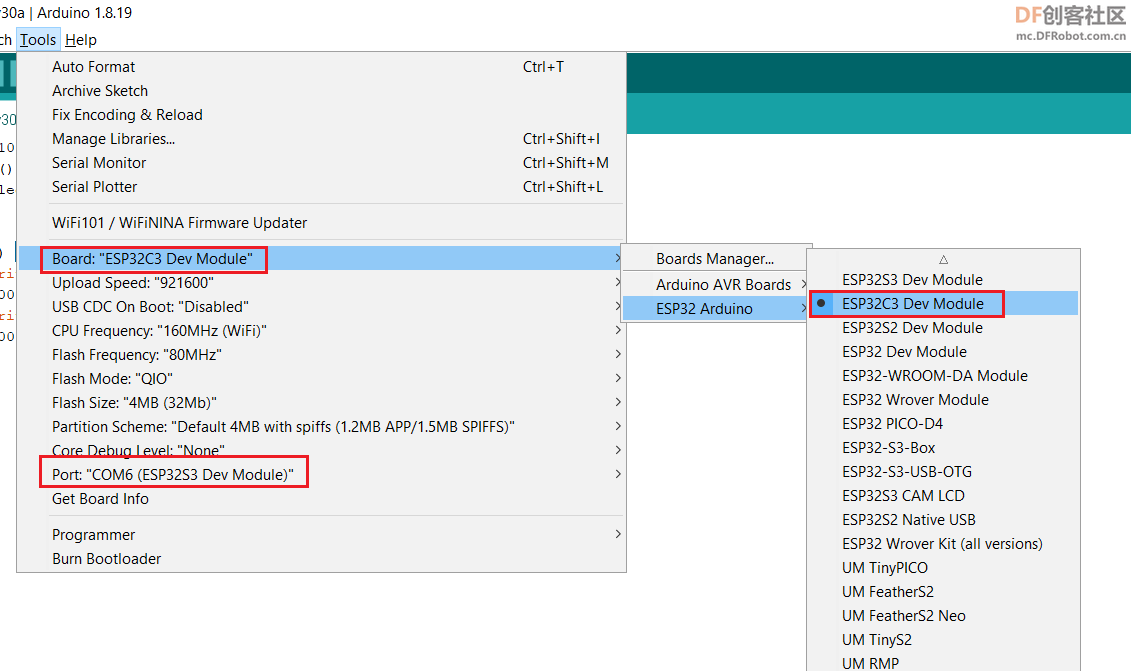Choose UM TinyPICO board
Screen dimensions: 1131x671
[943, 568]
